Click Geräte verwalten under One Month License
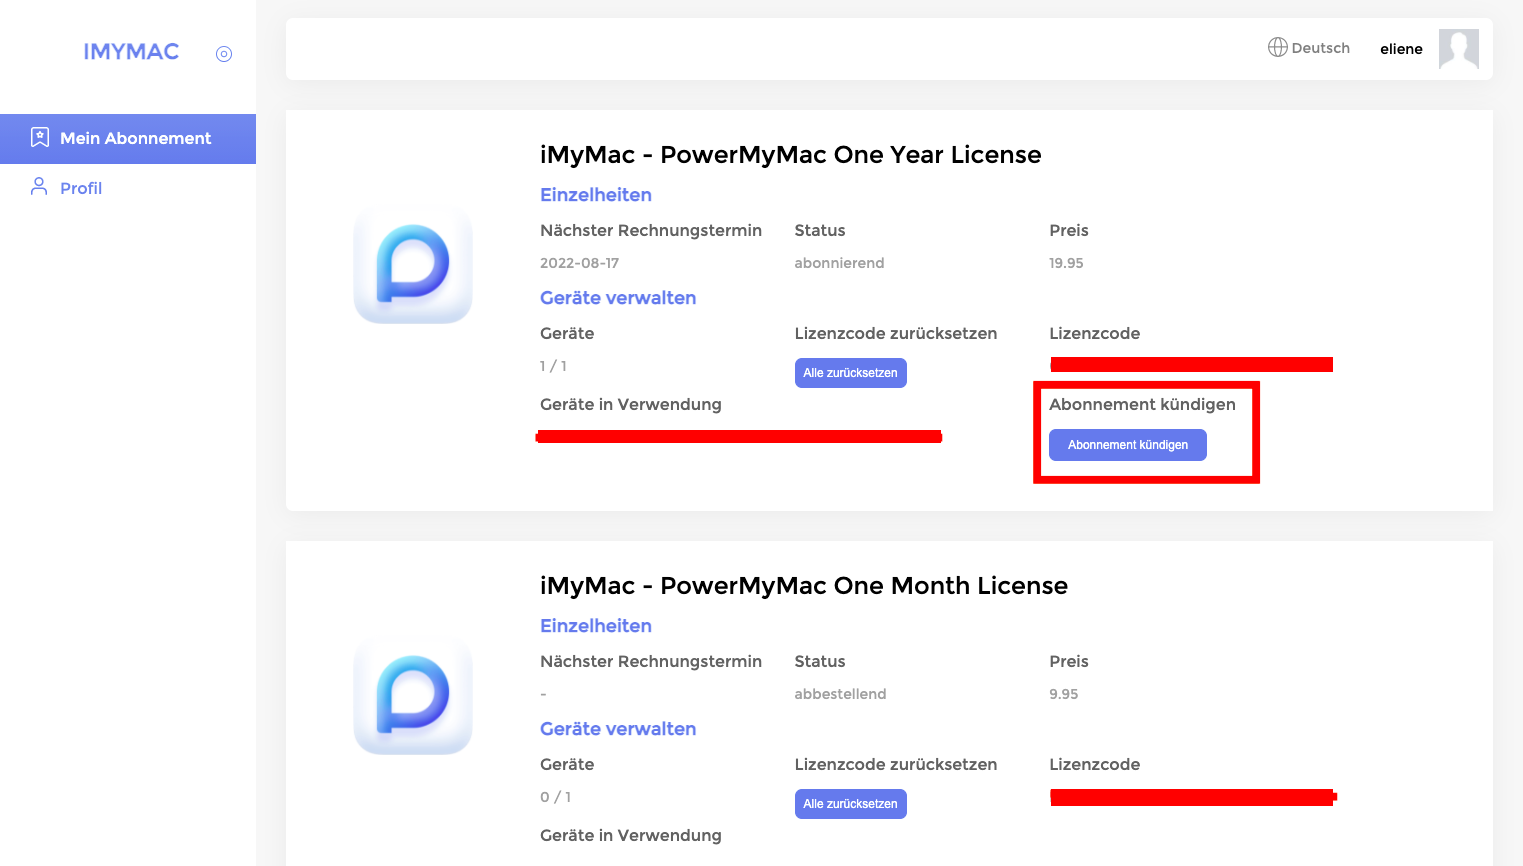Image resolution: width=1523 pixels, height=866 pixels. coord(618,729)
